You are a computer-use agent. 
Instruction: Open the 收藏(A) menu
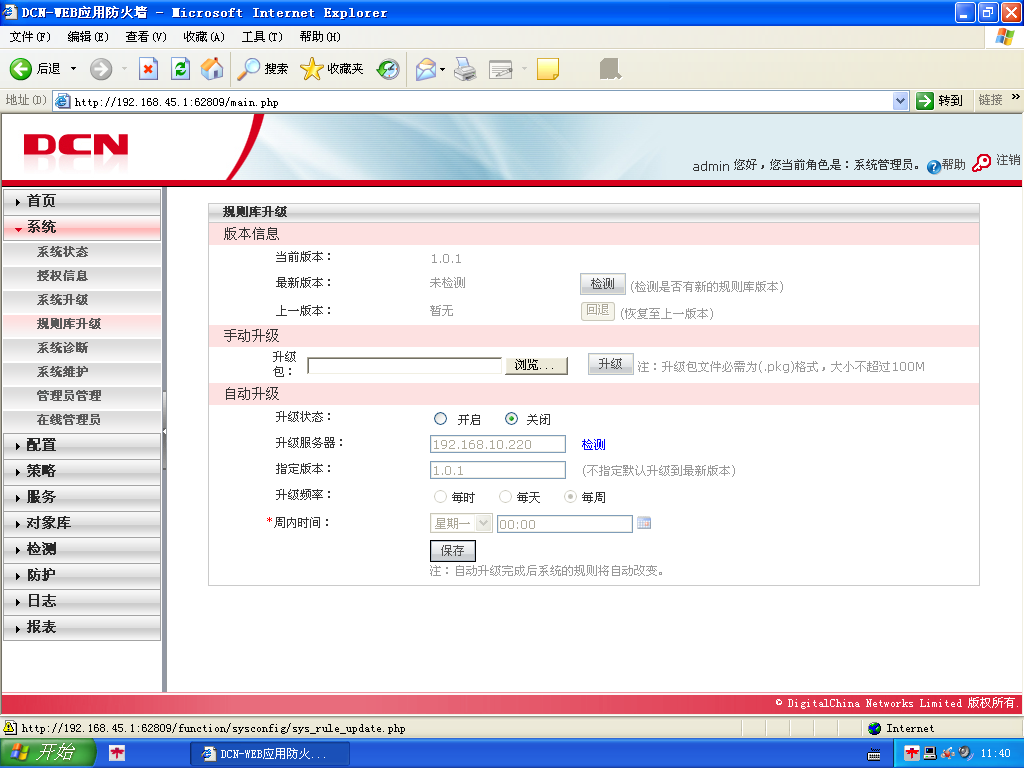[x=204, y=37]
